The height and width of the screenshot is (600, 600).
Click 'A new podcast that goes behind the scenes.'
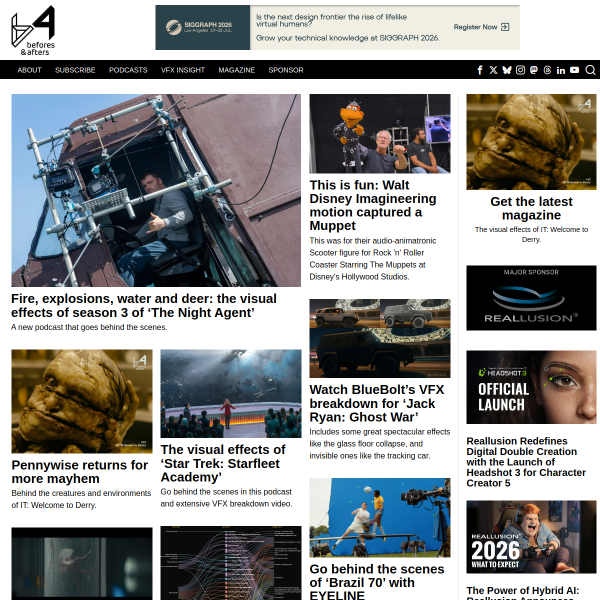click(x=89, y=327)
